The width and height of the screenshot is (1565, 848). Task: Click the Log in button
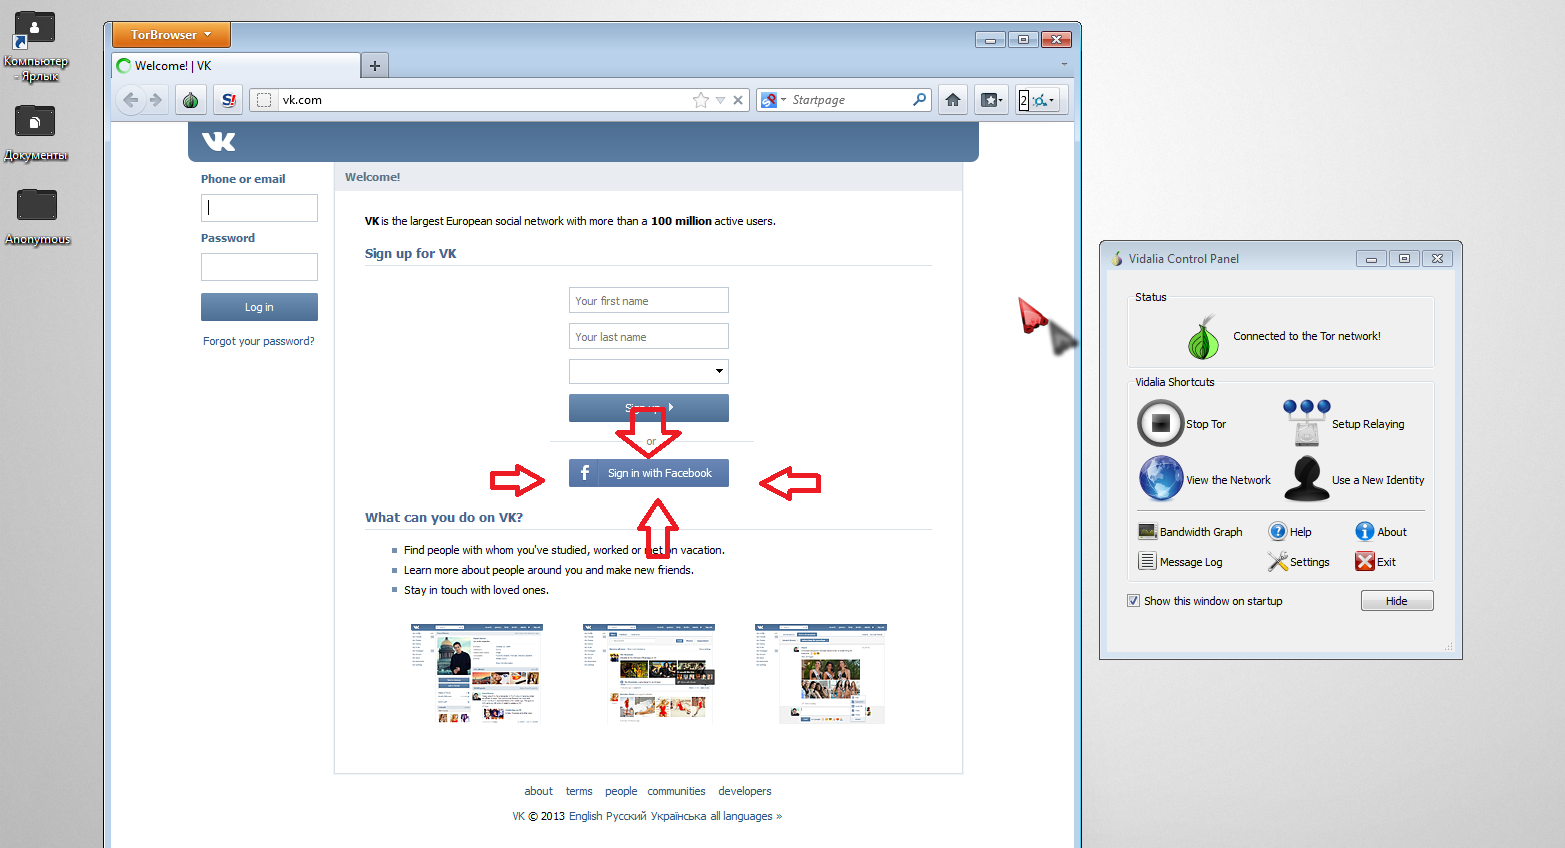pyautogui.click(x=259, y=307)
